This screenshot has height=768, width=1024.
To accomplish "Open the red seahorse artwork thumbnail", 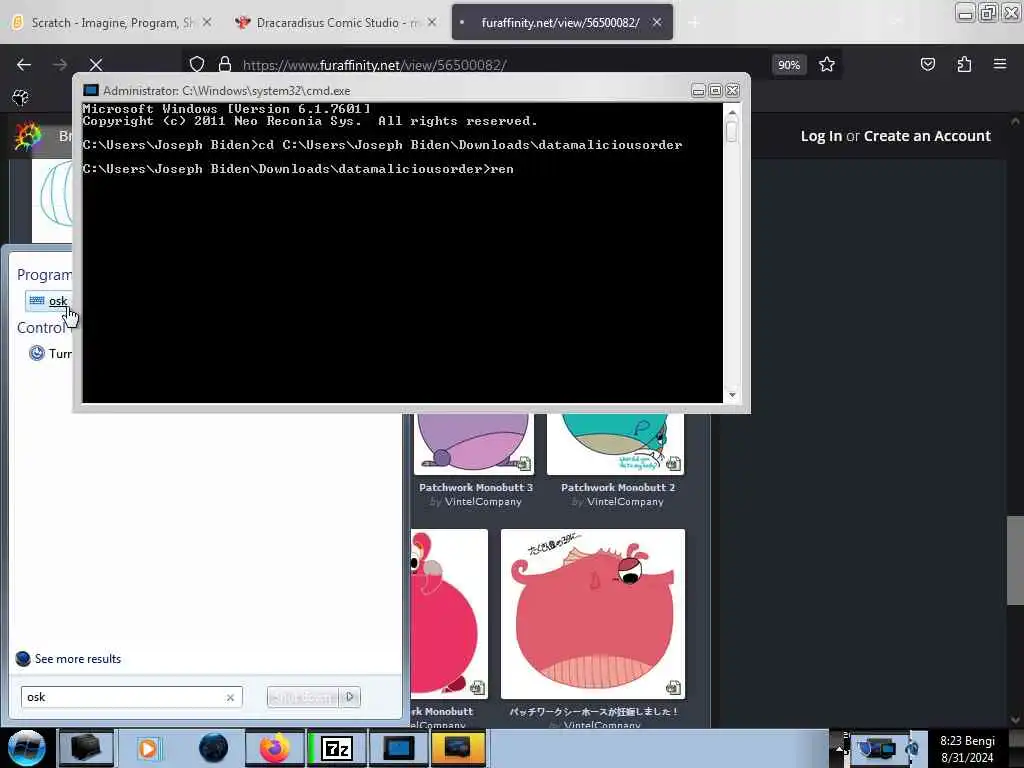I will tap(593, 614).
